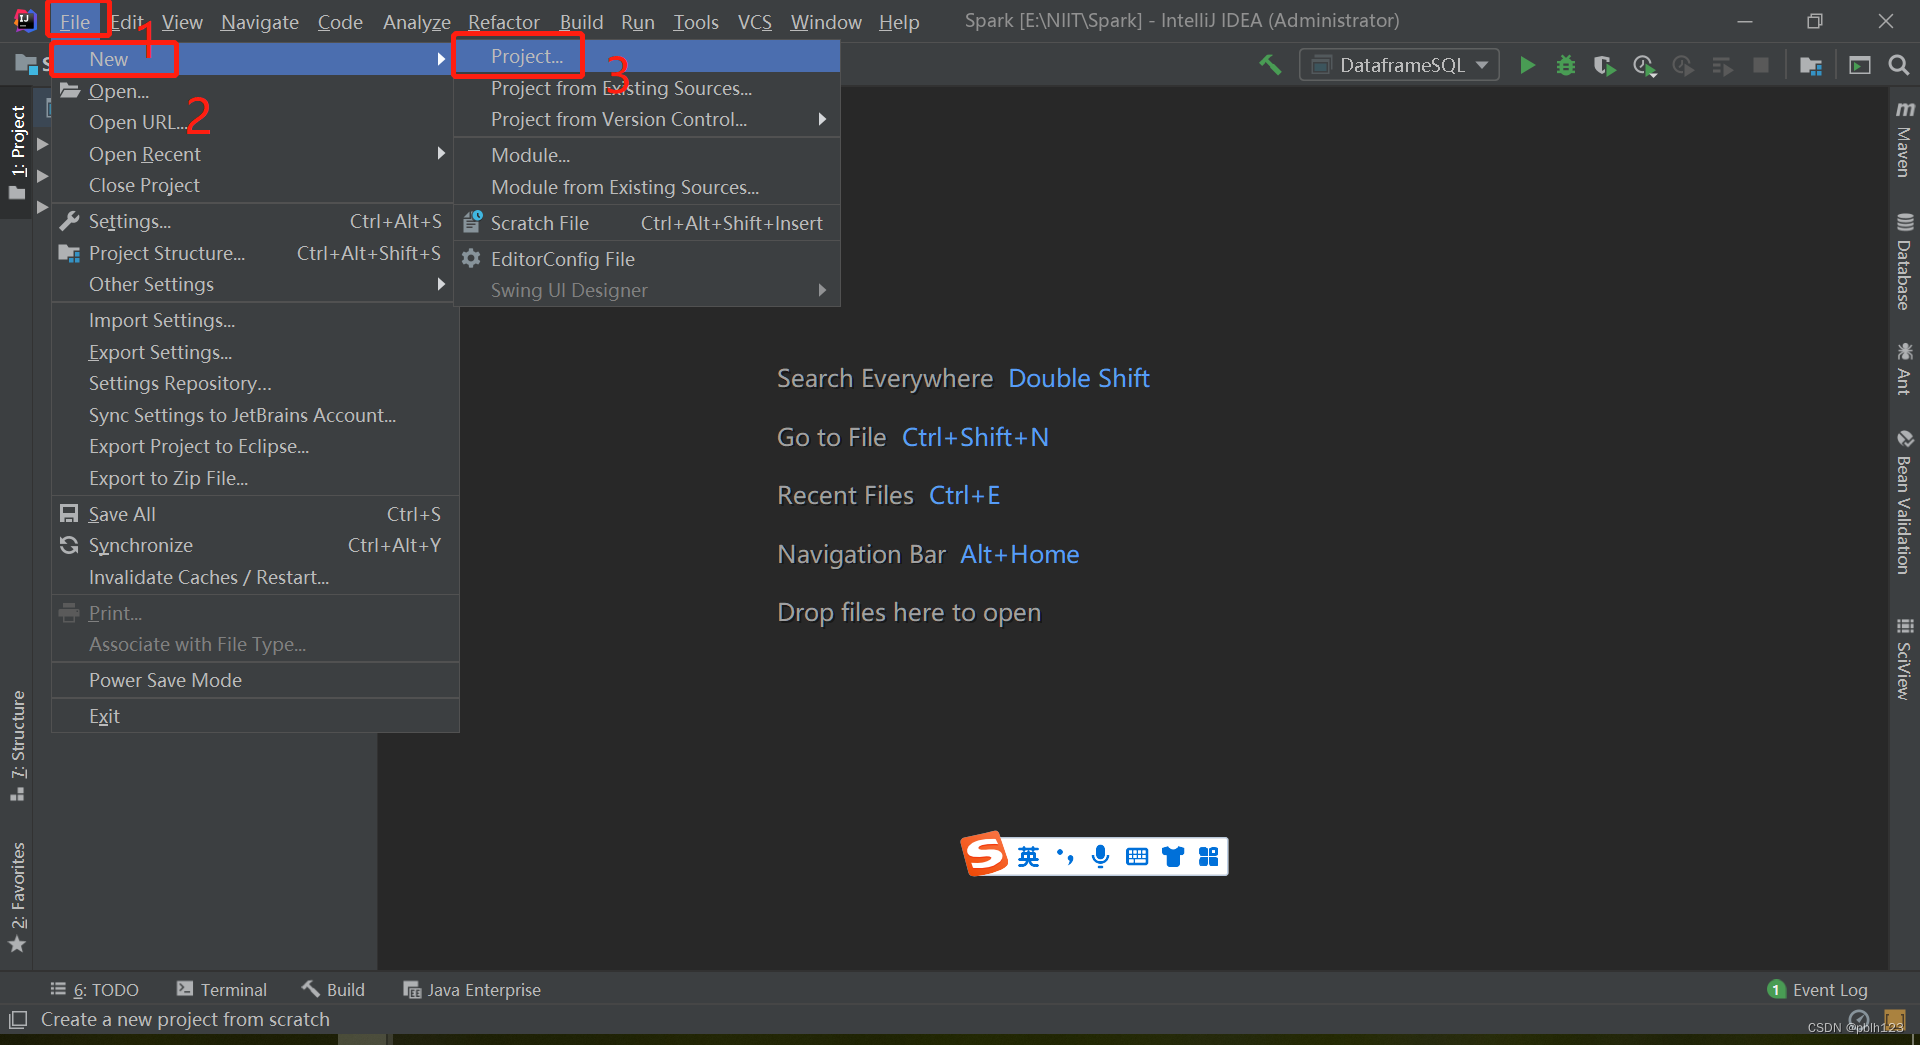Click Save All
The height and width of the screenshot is (1045, 1920).
tap(255, 514)
